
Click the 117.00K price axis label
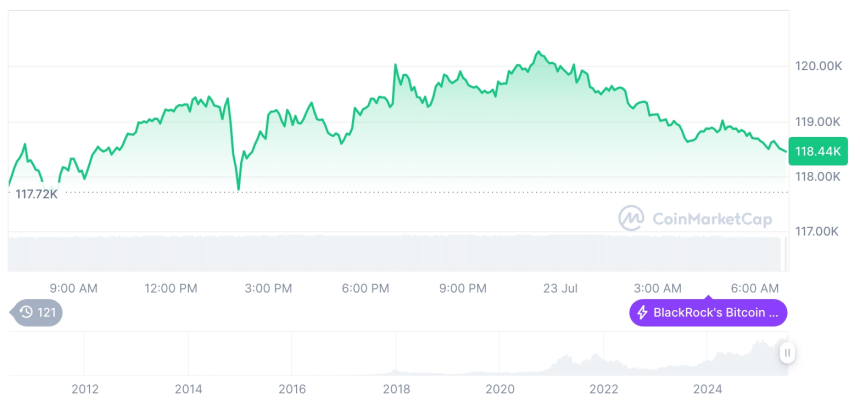tap(817, 231)
